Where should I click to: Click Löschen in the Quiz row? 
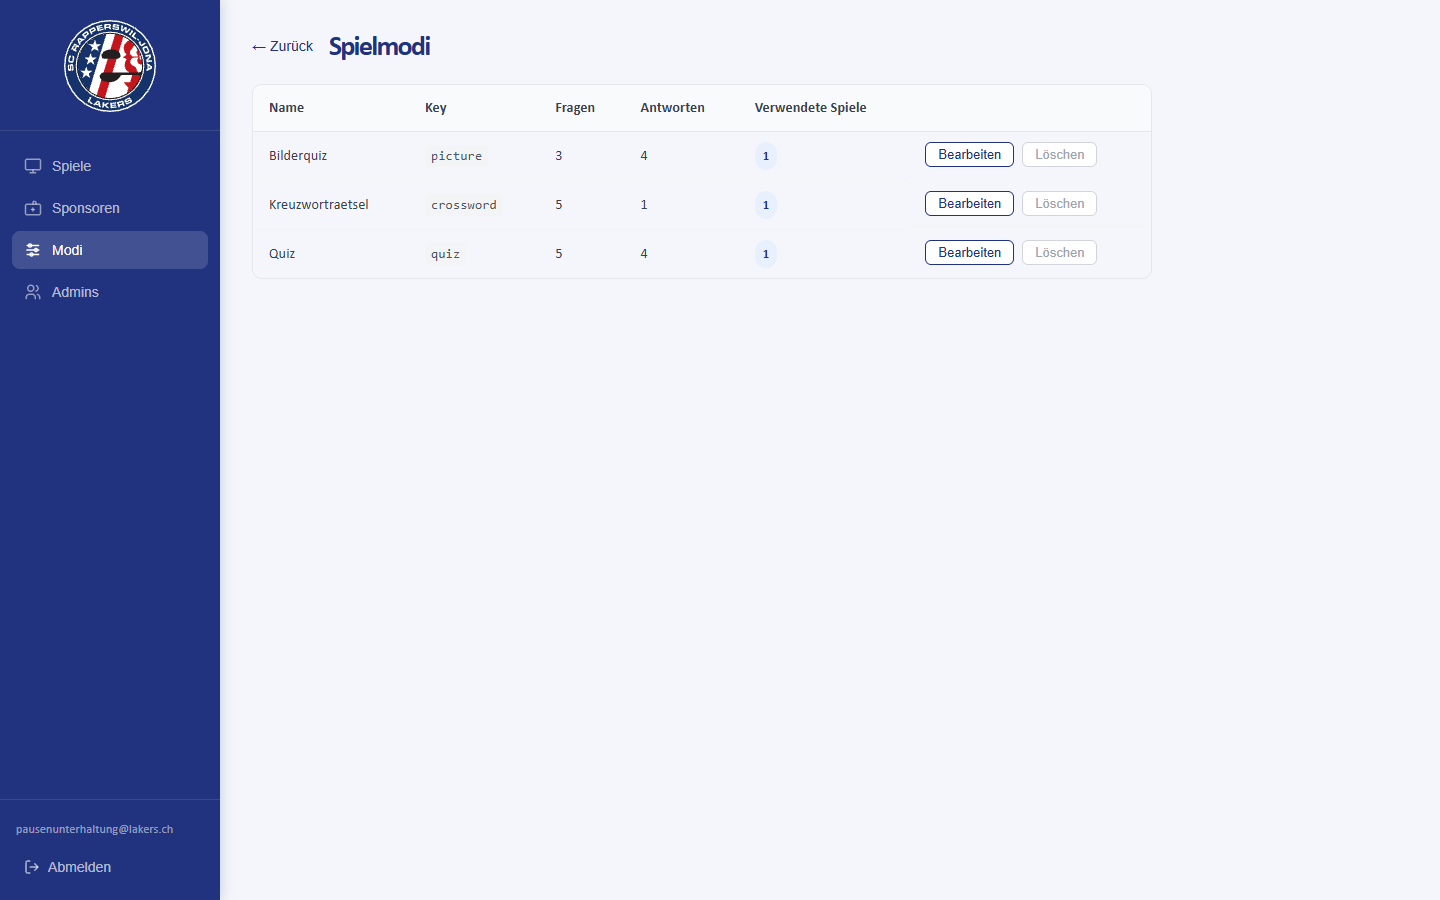click(x=1059, y=253)
